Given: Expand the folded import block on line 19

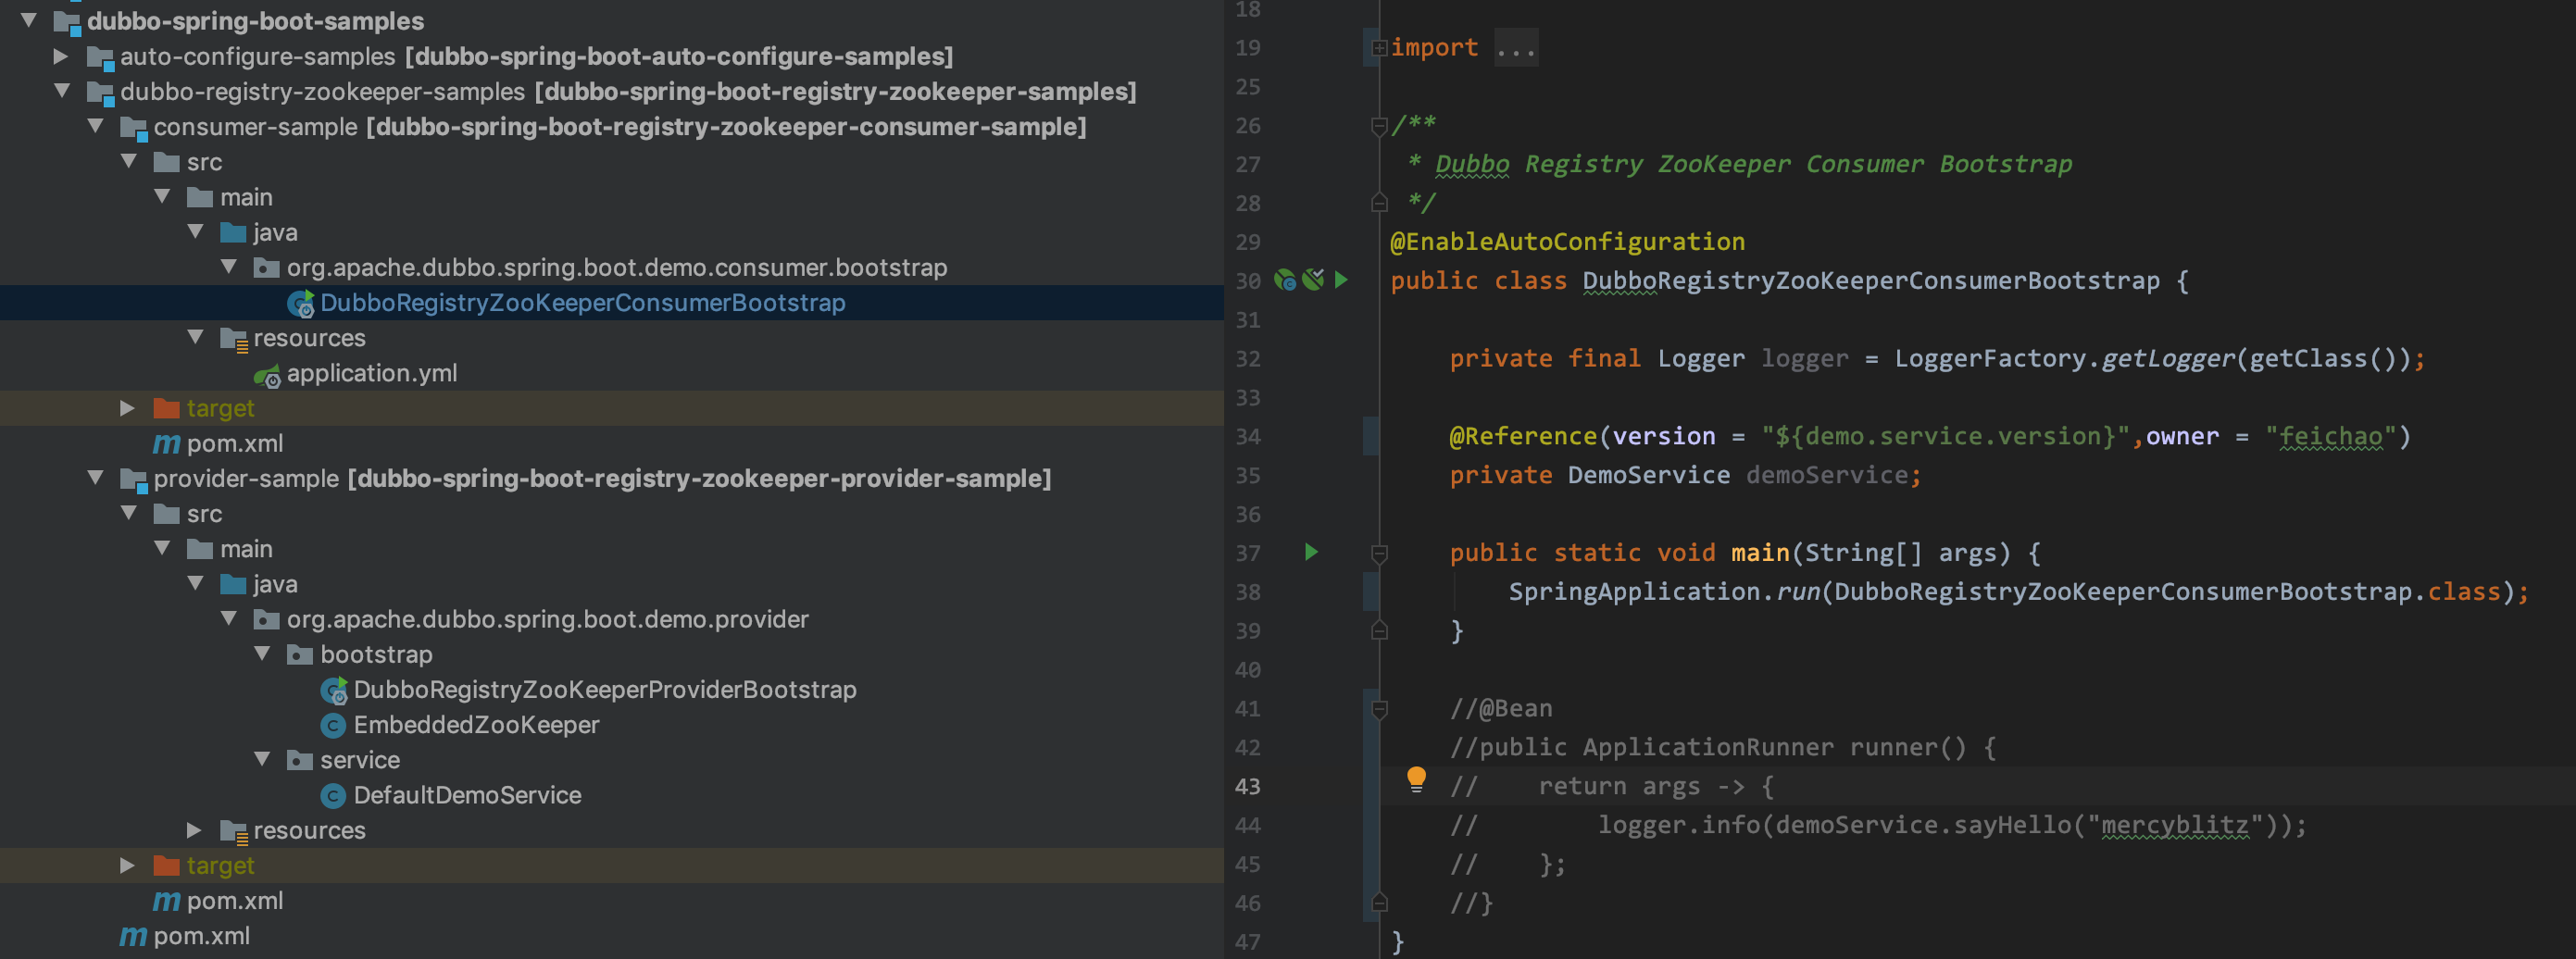Looking at the screenshot, I should (x=1379, y=47).
